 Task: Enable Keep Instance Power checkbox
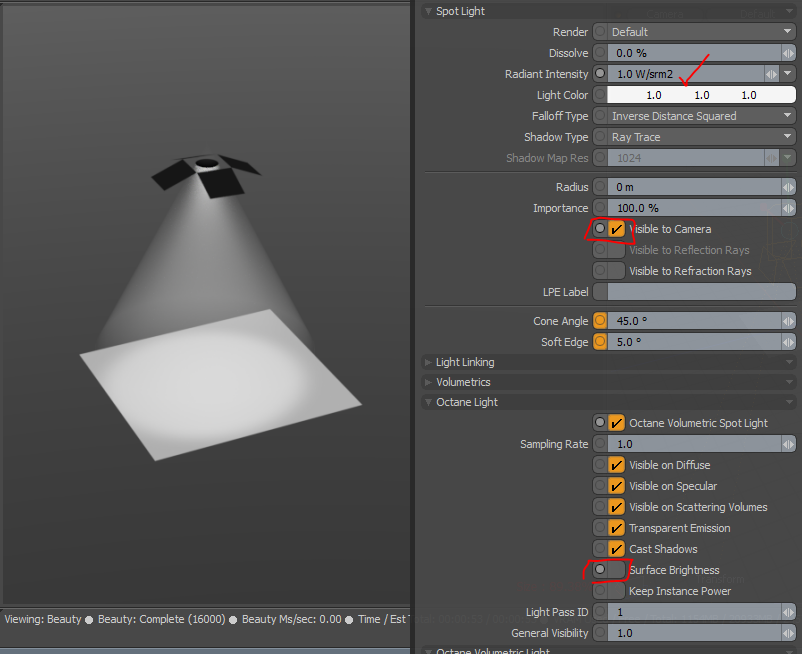pyautogui.click(x=616, y=591)
